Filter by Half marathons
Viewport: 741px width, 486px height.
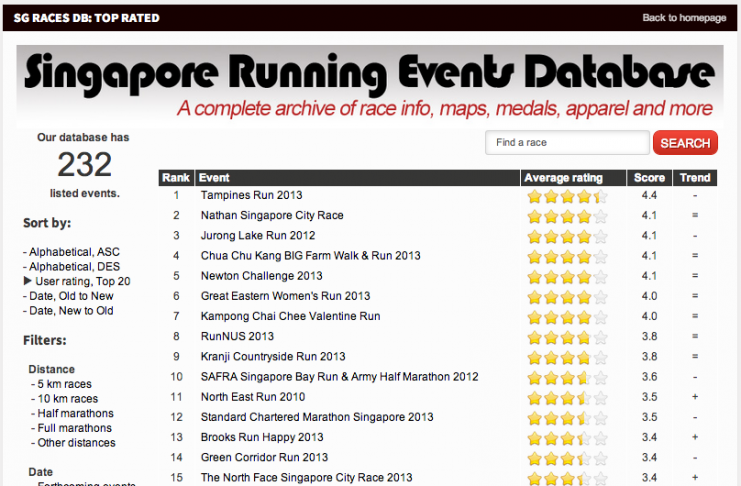pos(76,413)
